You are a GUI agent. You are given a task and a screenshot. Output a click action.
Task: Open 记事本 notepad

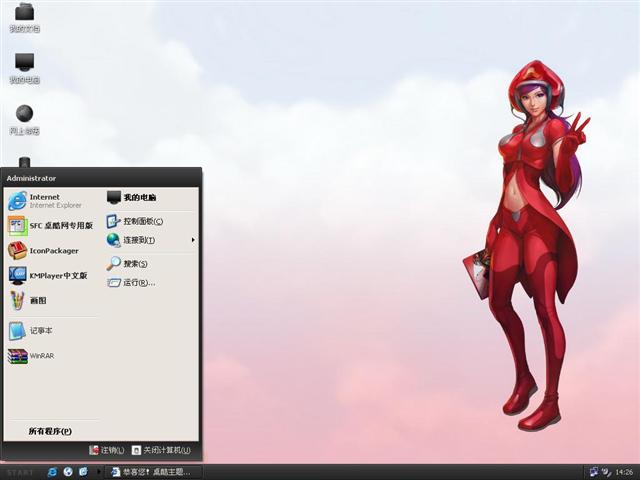click(52, 331)
